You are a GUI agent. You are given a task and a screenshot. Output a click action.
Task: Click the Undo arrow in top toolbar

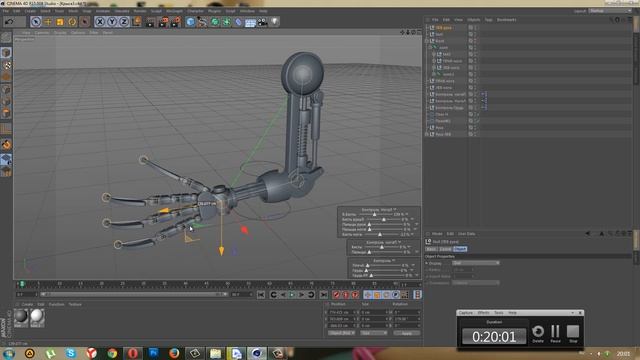point(9,22)
